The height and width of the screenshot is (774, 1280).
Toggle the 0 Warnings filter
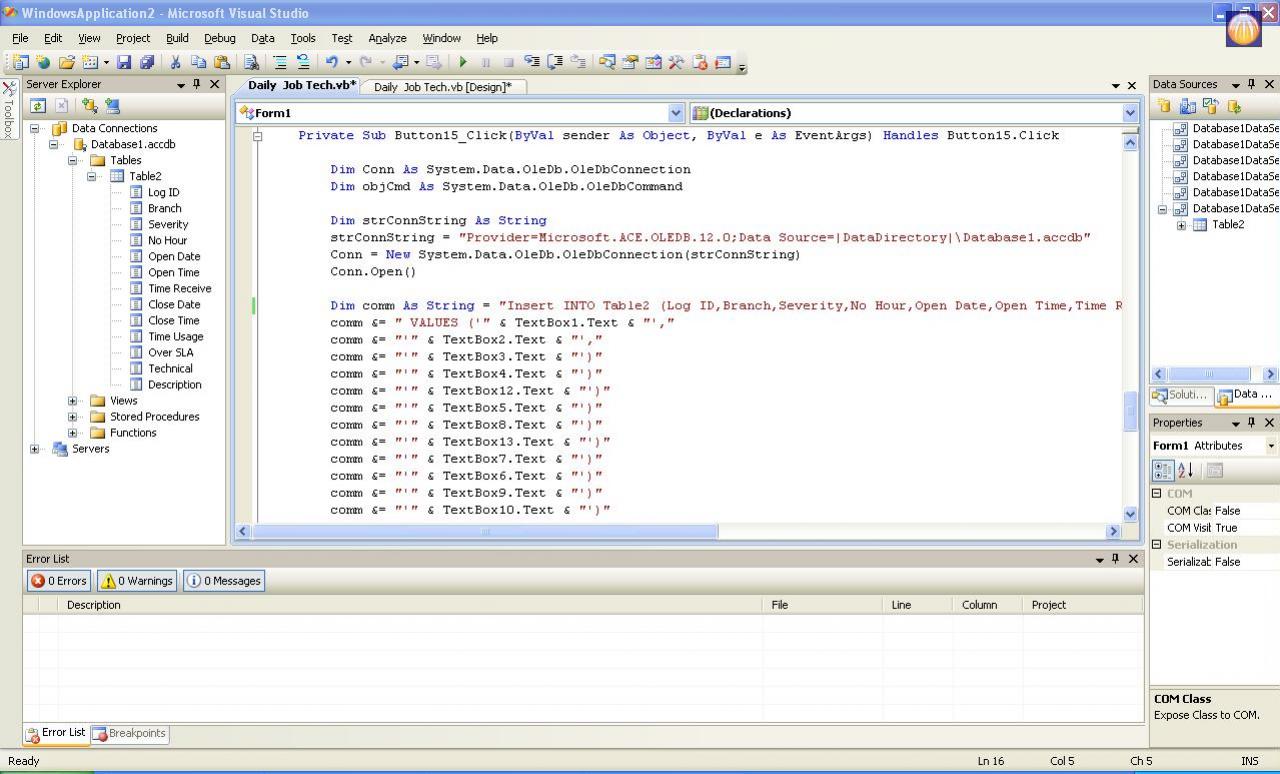(x=137, y=581)
